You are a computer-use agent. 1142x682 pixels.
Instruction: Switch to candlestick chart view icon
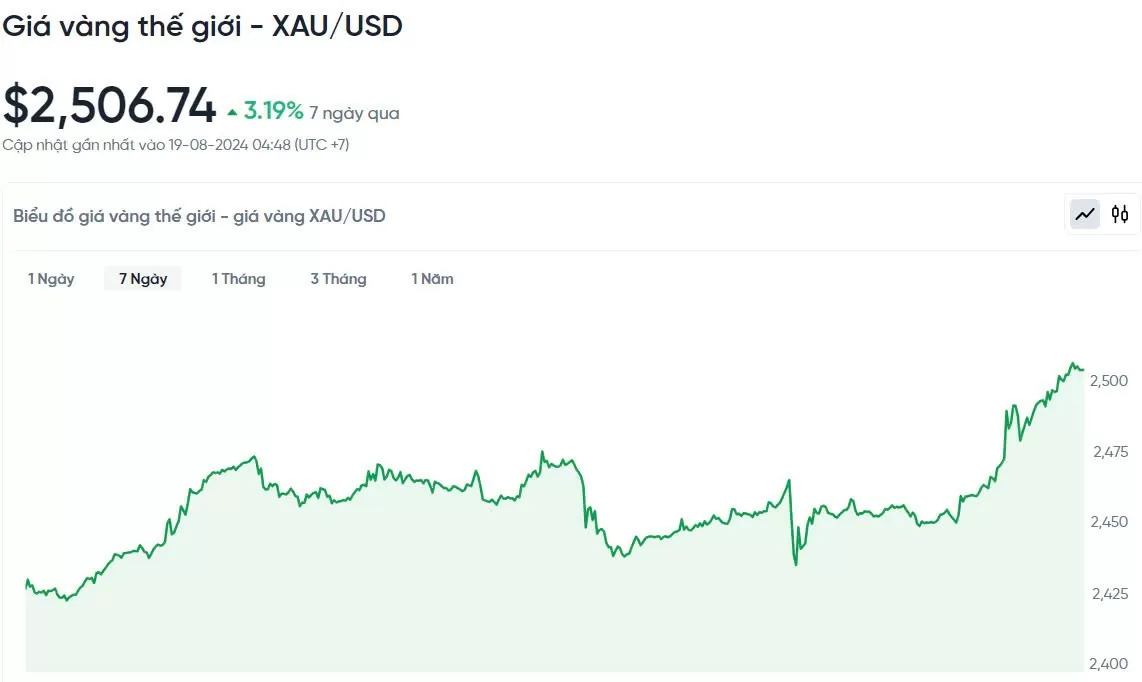(x=1120, y=214)
